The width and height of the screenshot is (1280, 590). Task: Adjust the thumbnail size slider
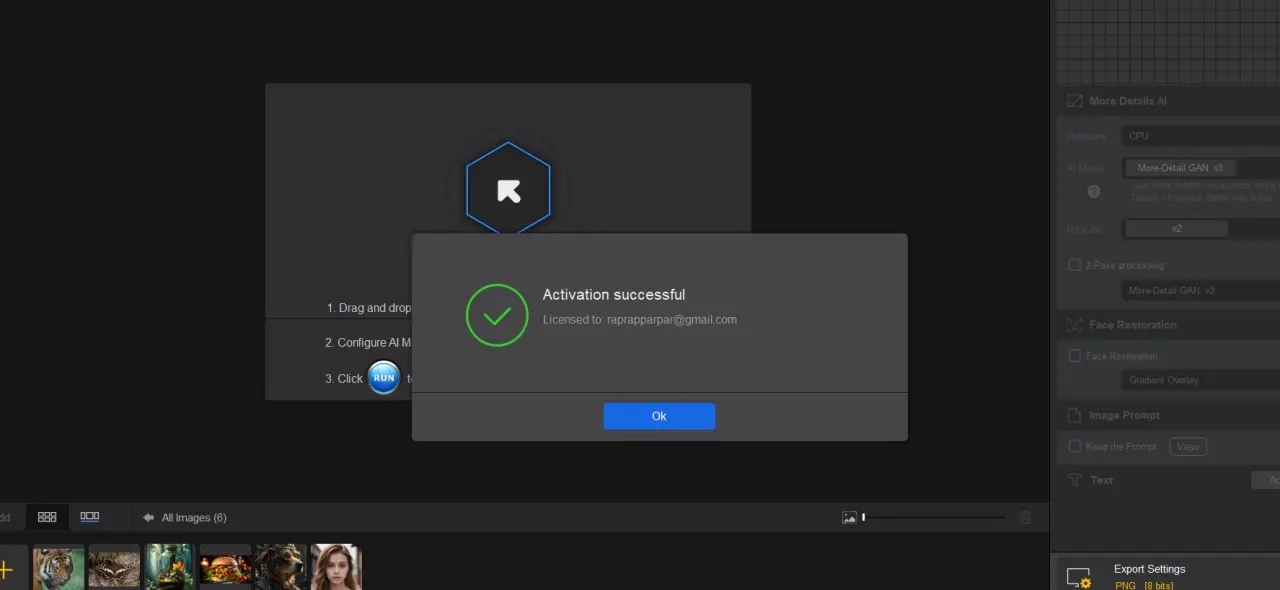pyautogui.click(x=934, y=517)
